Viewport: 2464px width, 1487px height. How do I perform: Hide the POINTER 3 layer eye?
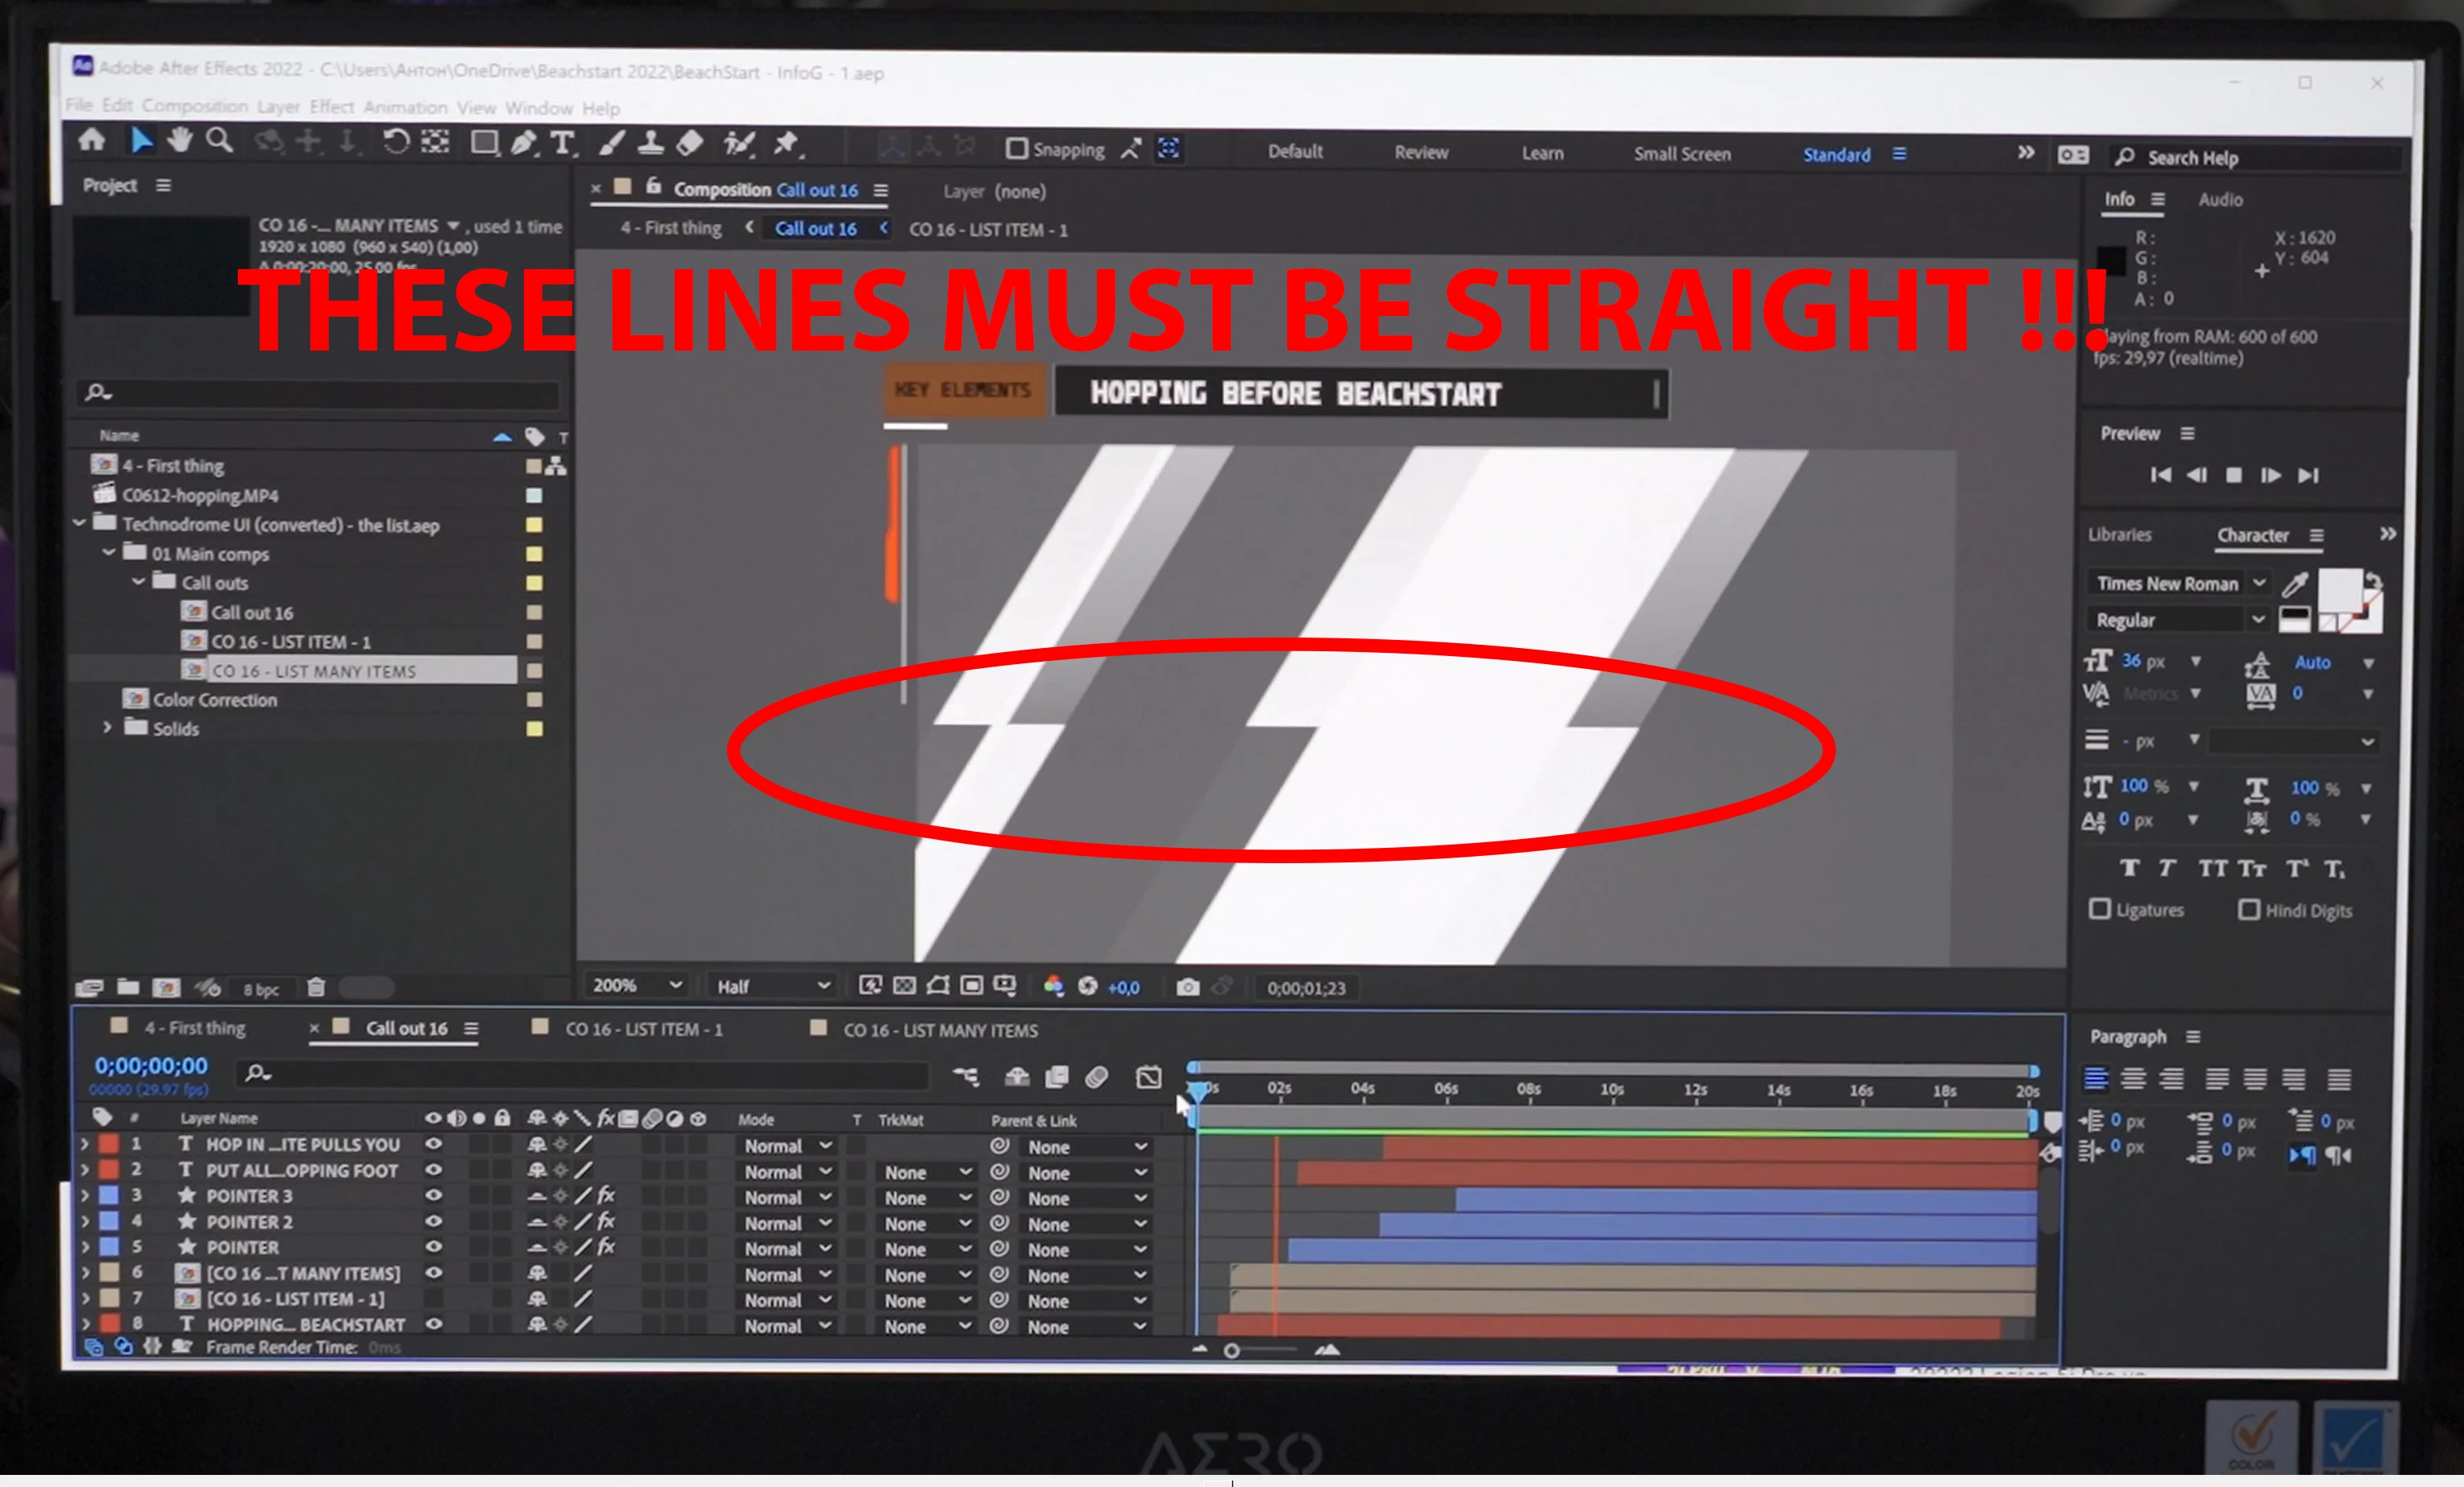433,1195
